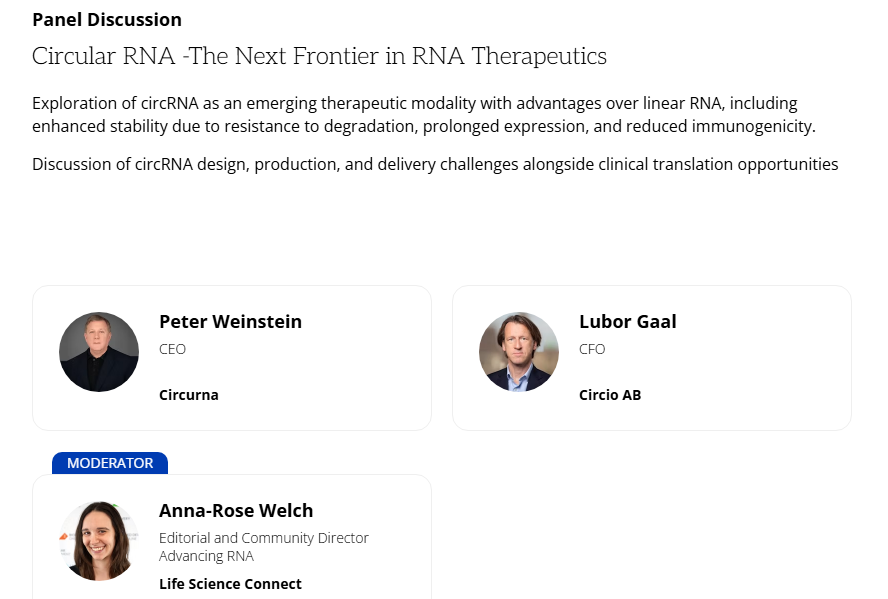Screen dimensions: 888x599
Task: Open Lubor Gaal's profile photo
Action: [519, 352]
